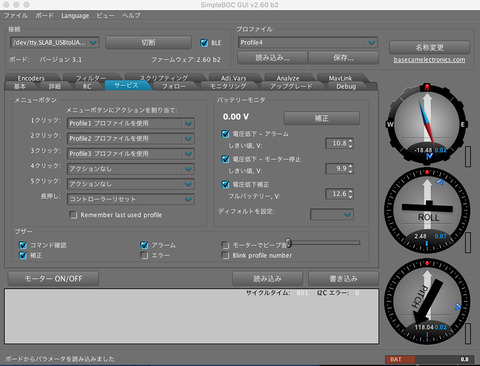Click the BAT battery level indicator
480x366 pixels.
[428, 359]
